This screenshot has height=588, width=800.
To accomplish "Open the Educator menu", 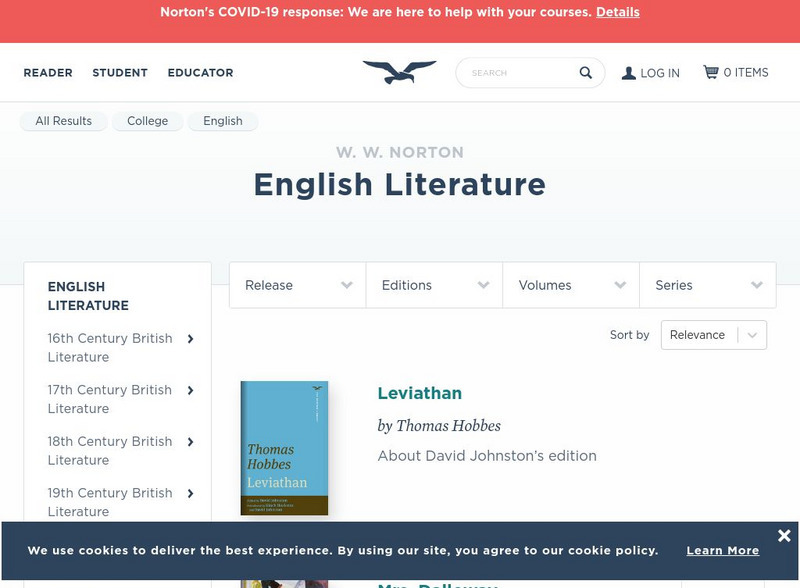I will [x=200, y=73].
